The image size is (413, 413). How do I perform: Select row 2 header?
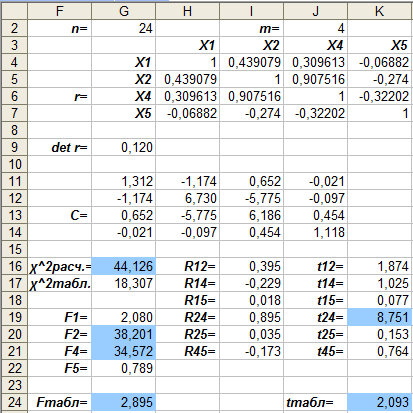point(14,28)
